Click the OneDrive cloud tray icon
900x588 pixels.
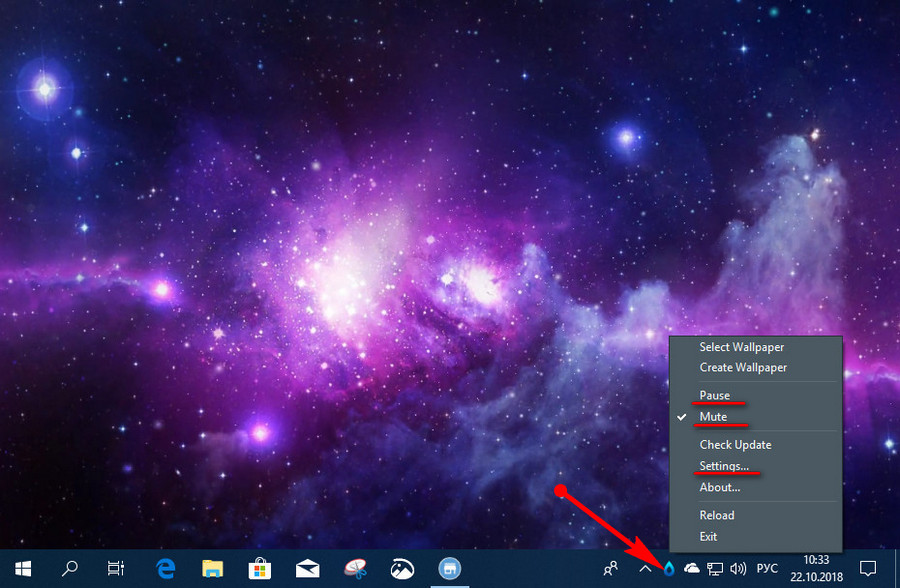(x=691, y=569)
